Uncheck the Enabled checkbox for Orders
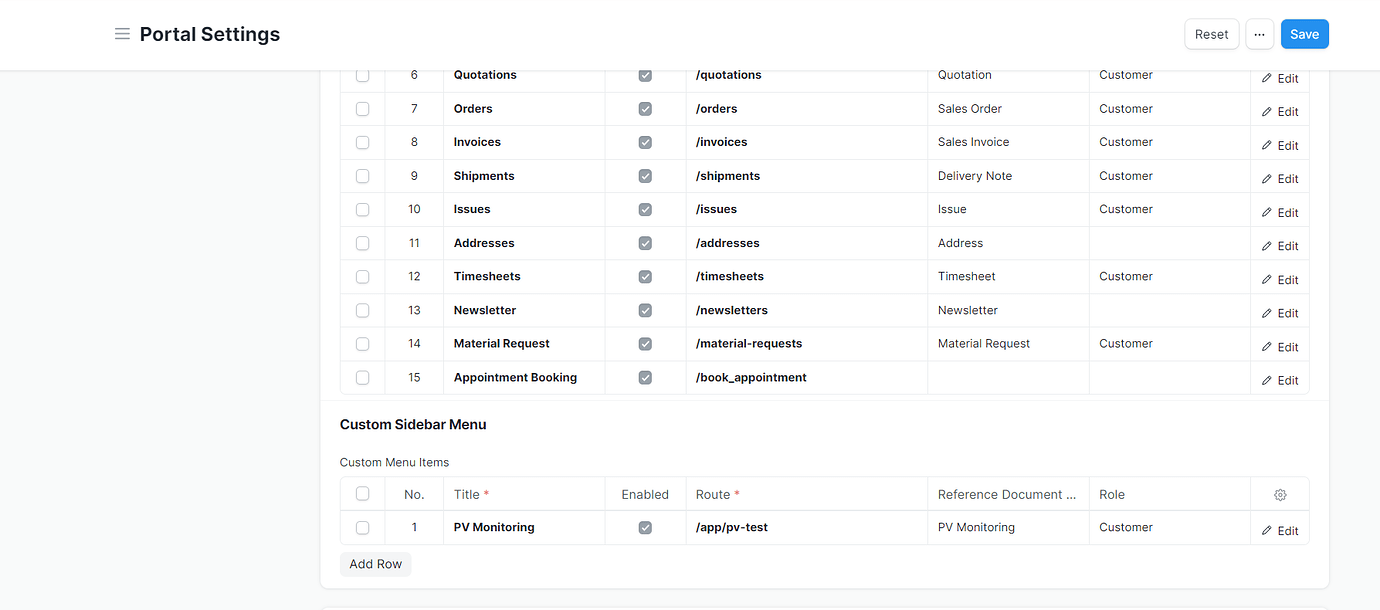This screenshot has height=610, width=1380. click(645, 108)
